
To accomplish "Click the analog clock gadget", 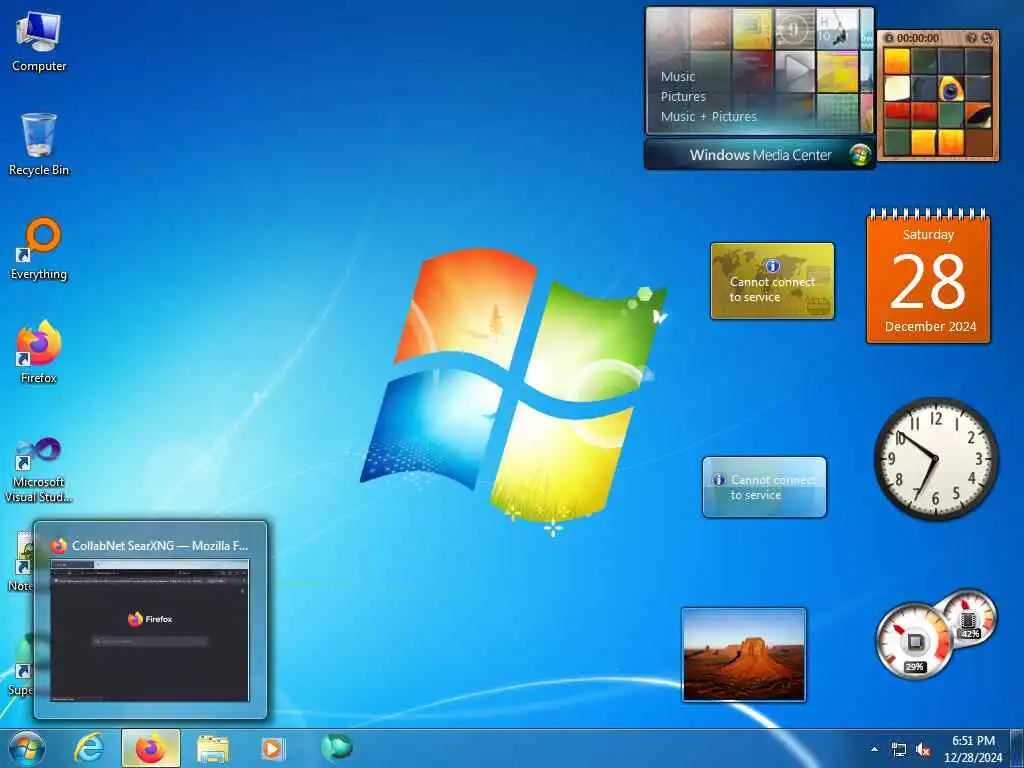I will pos(936,458).
